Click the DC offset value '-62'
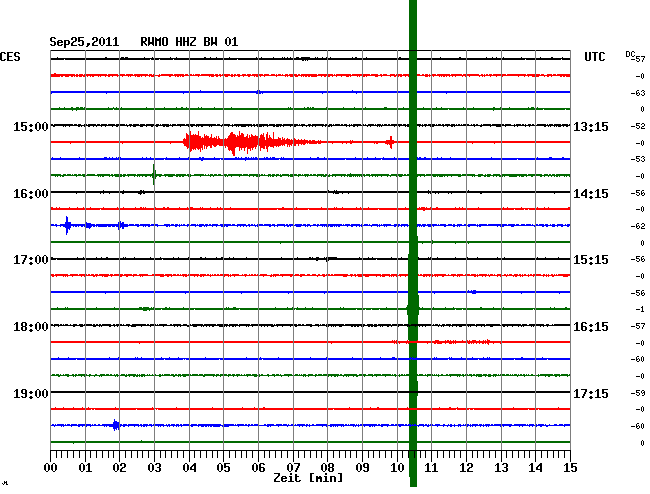This screenshot has height=494, width=650. (640, 226)
